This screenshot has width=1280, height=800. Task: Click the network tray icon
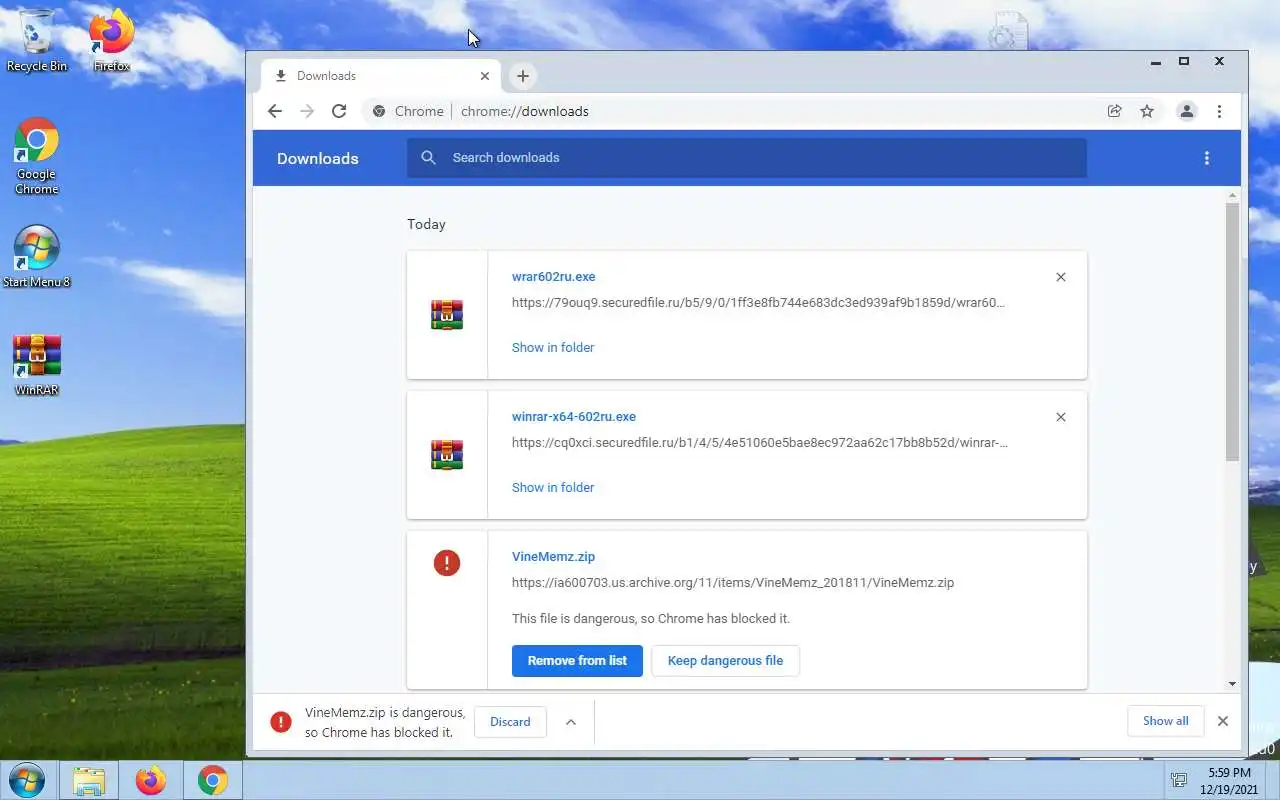[x=1179, y=780]
